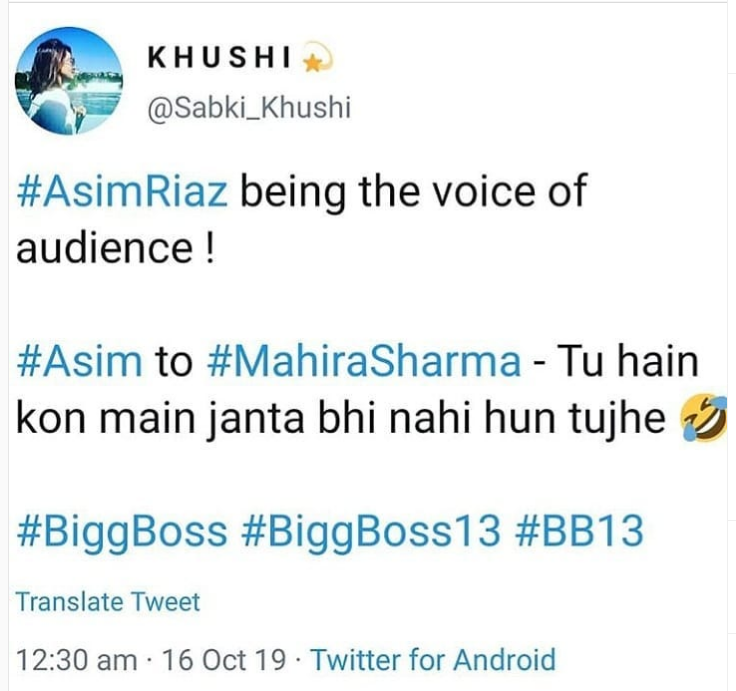Open the #MahiraSharma hashtag
Viewport: 736px width, 691px height.
(364, 361)
